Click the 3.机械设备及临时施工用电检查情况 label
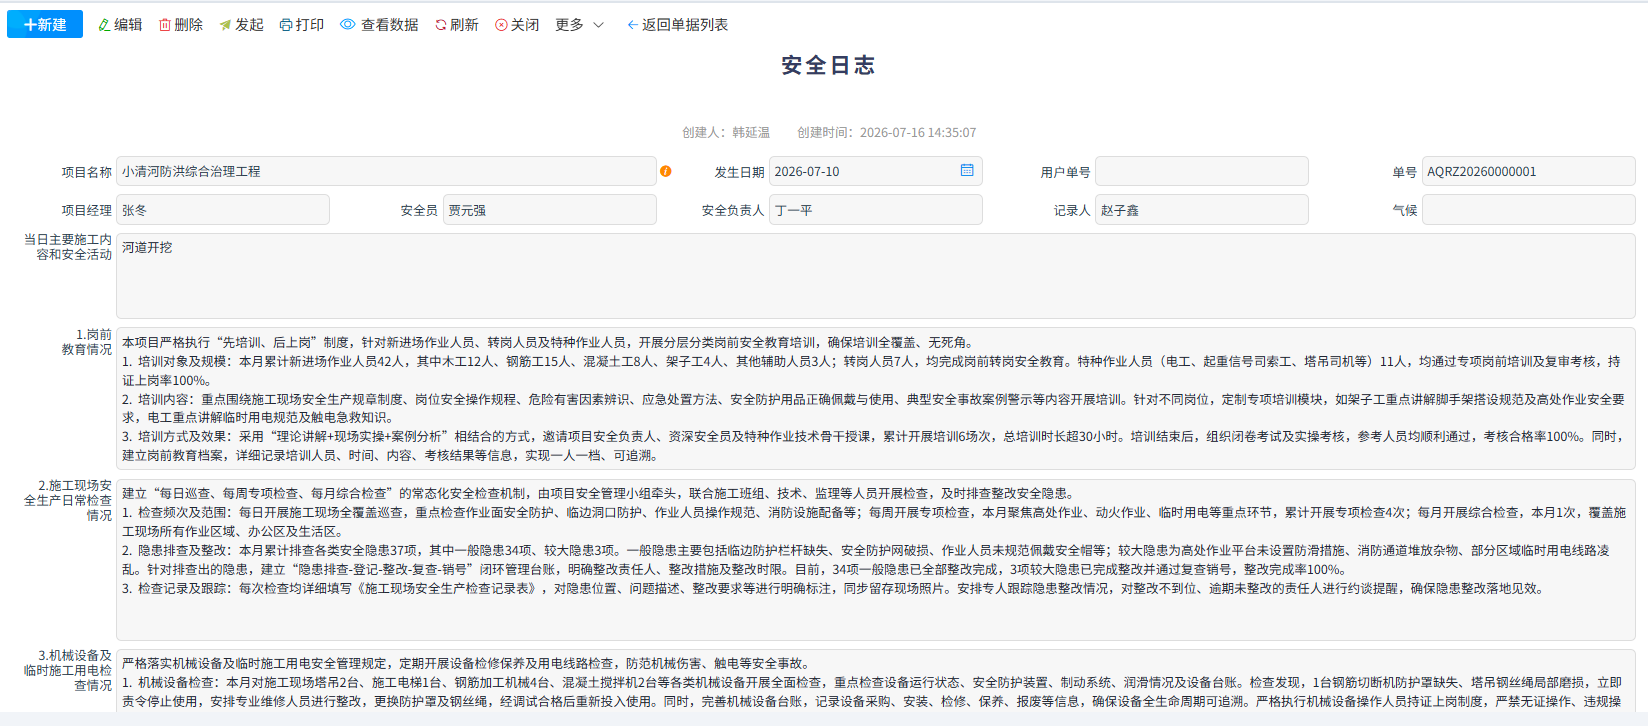The image size is (1648, 726). [x=68, y=670]
